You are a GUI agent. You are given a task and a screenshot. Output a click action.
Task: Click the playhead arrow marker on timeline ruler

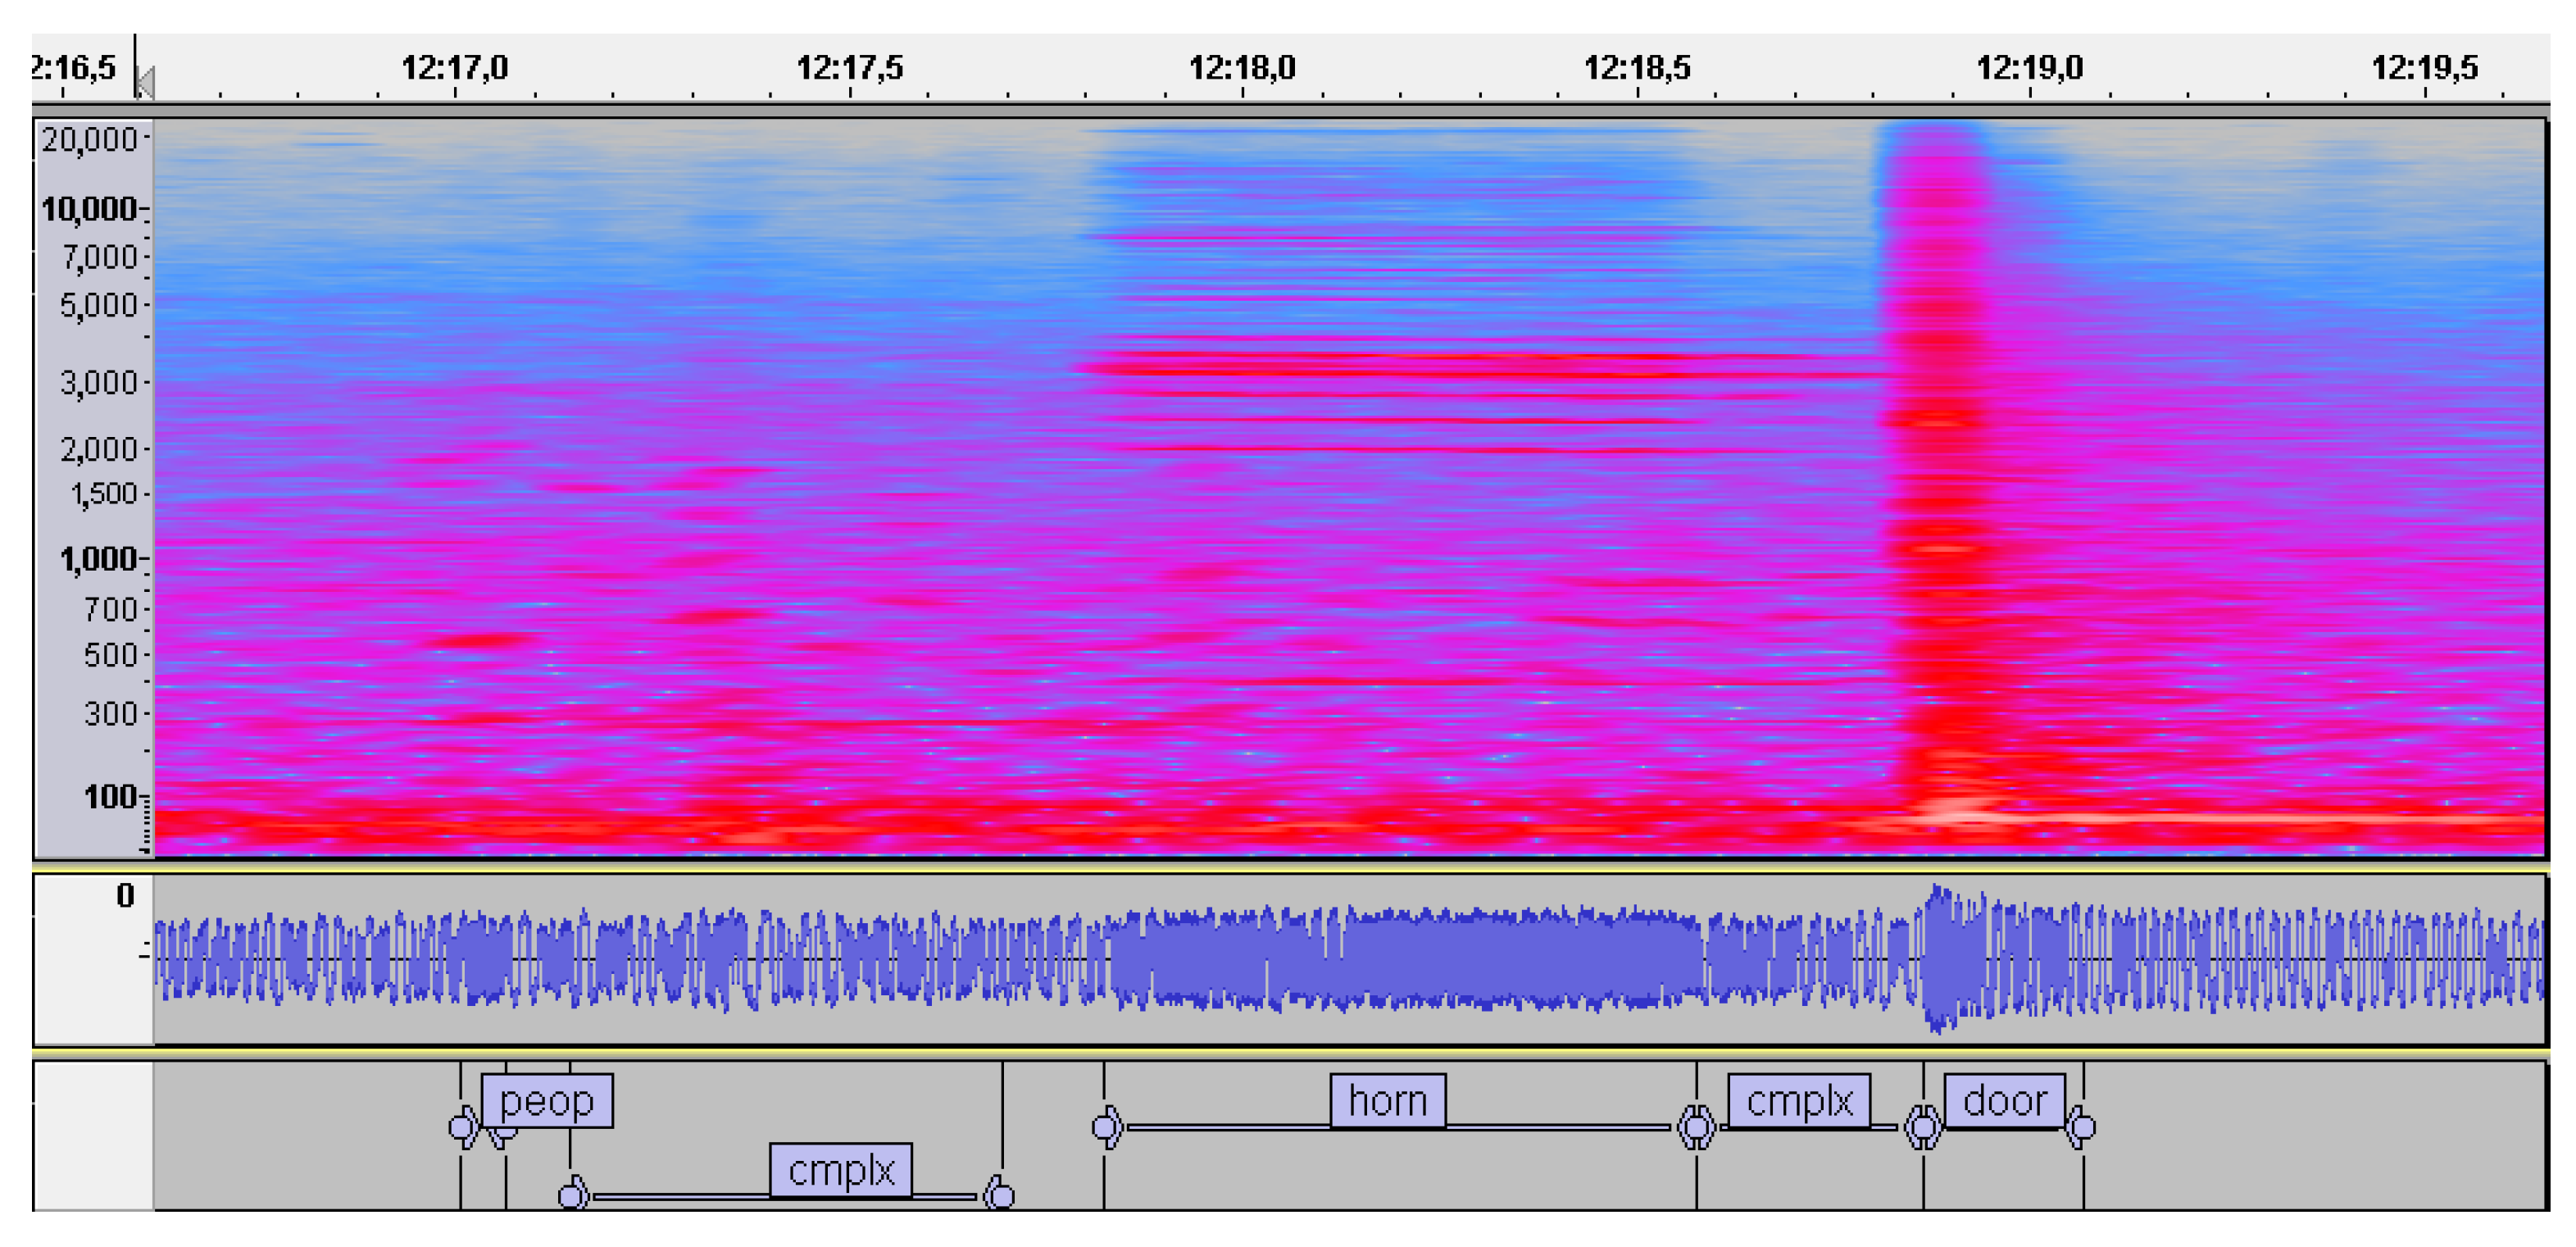coord(145,82)
